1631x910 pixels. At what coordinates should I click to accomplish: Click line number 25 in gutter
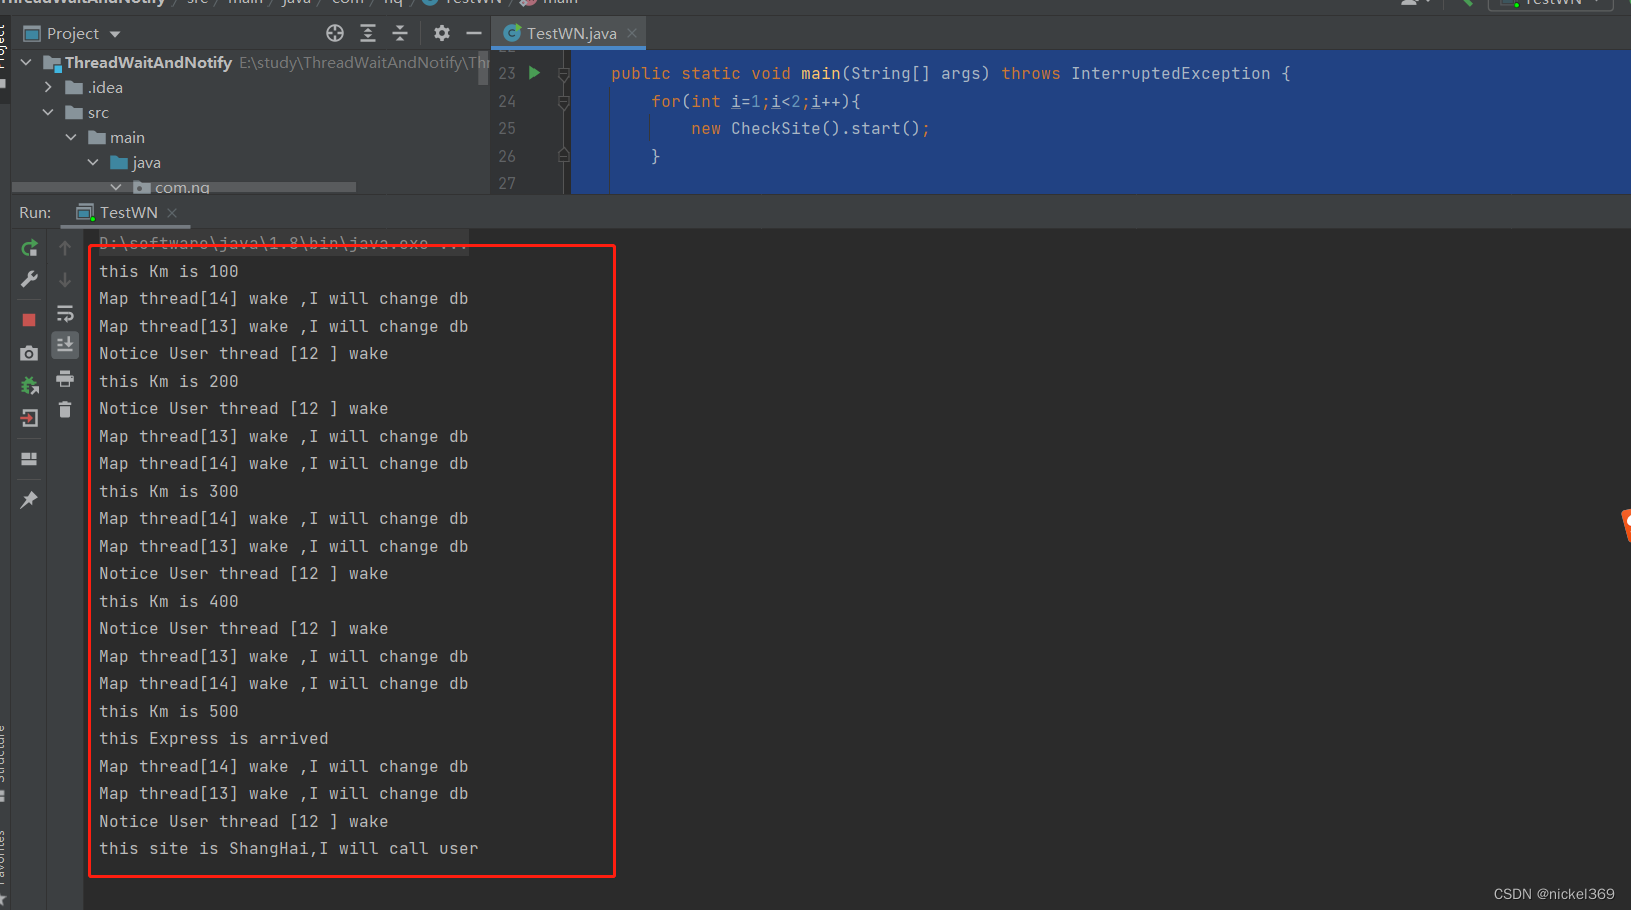507,128
